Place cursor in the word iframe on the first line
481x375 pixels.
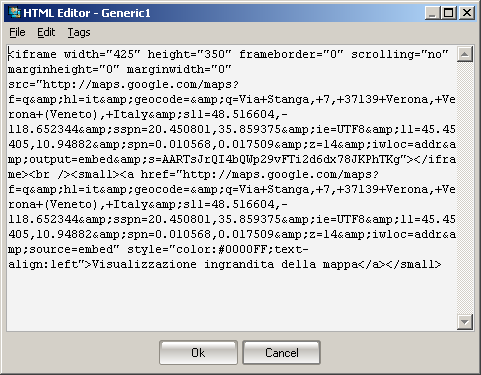36,54
